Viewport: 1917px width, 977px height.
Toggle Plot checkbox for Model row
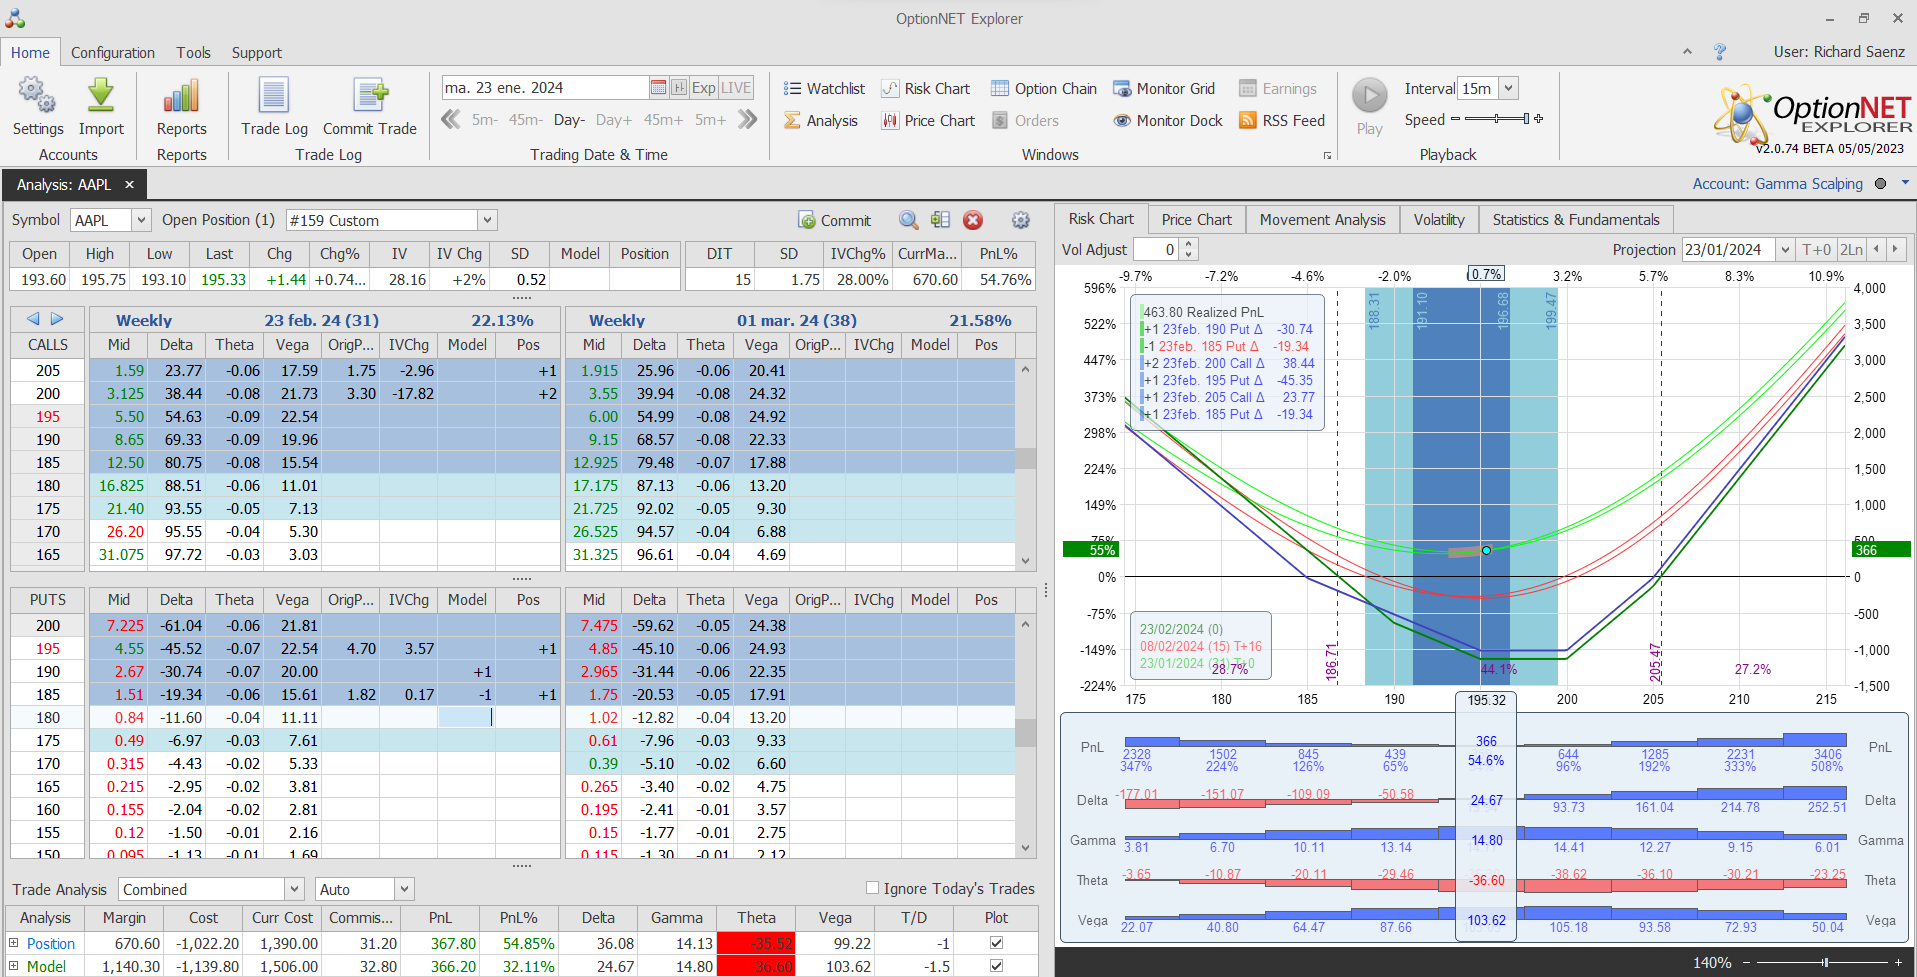pyautogui.click(x=996, y=966)
